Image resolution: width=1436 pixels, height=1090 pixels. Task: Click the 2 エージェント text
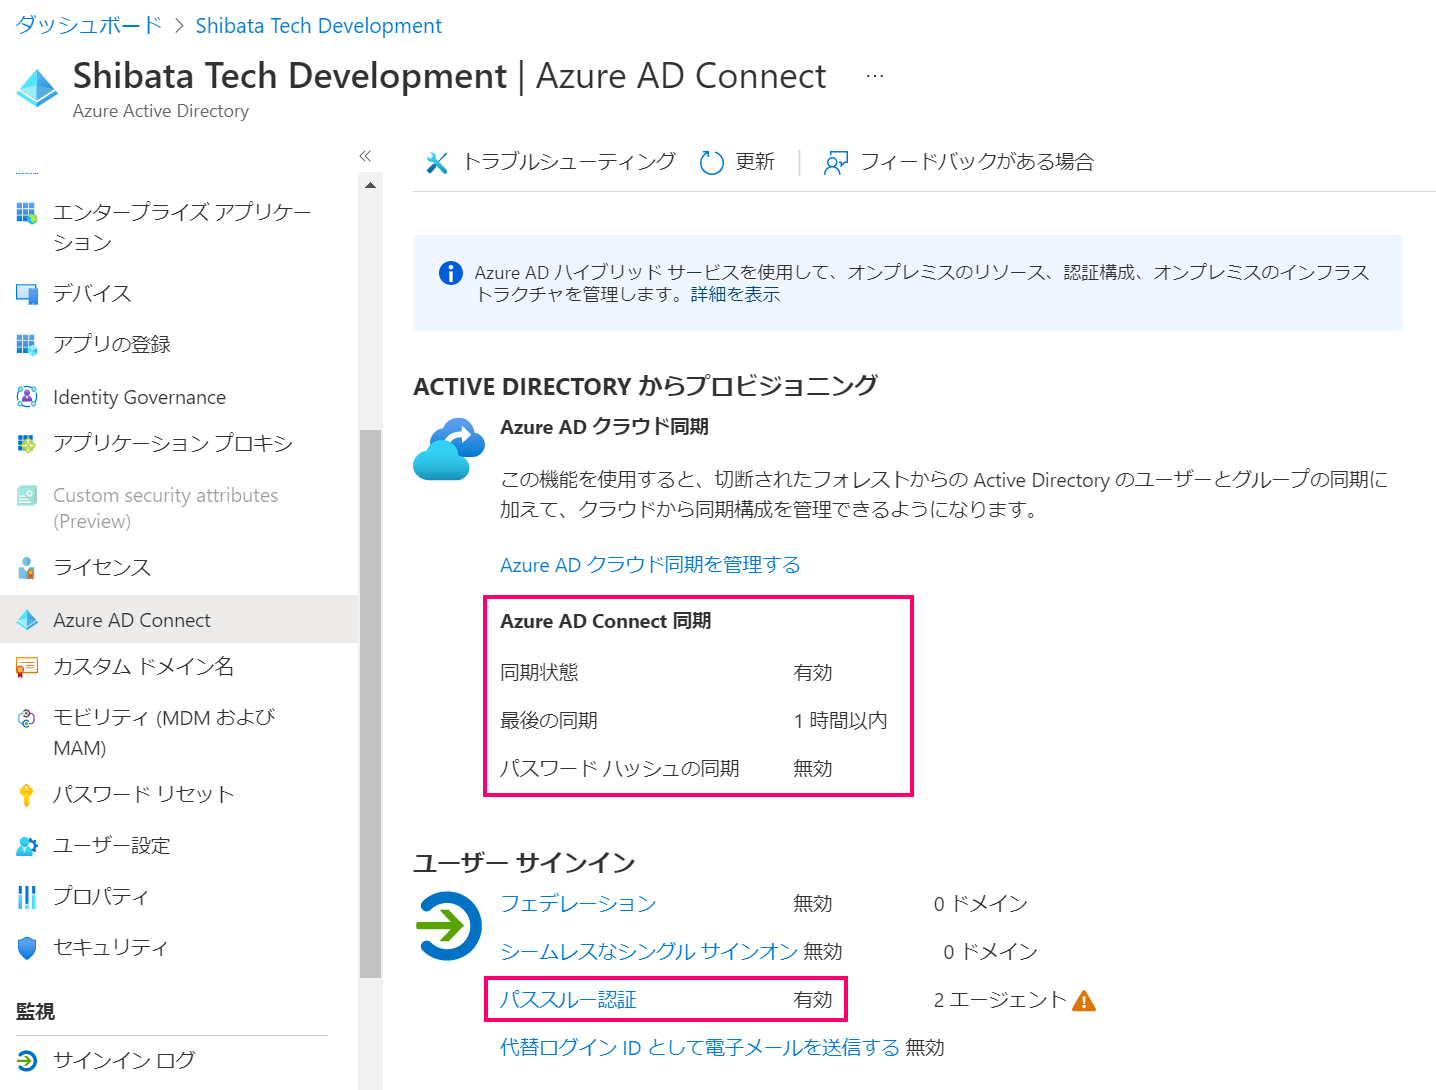pyautogui.click(x=1000, y=1000)
